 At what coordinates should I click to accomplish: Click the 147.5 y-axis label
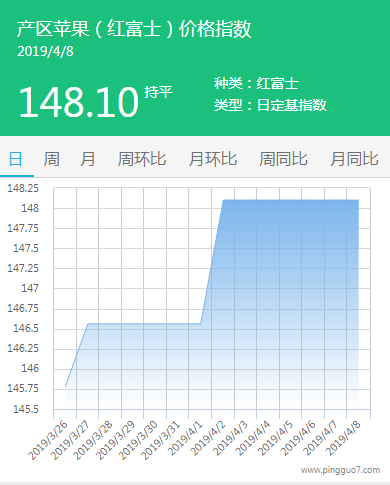tap(26, 248)
